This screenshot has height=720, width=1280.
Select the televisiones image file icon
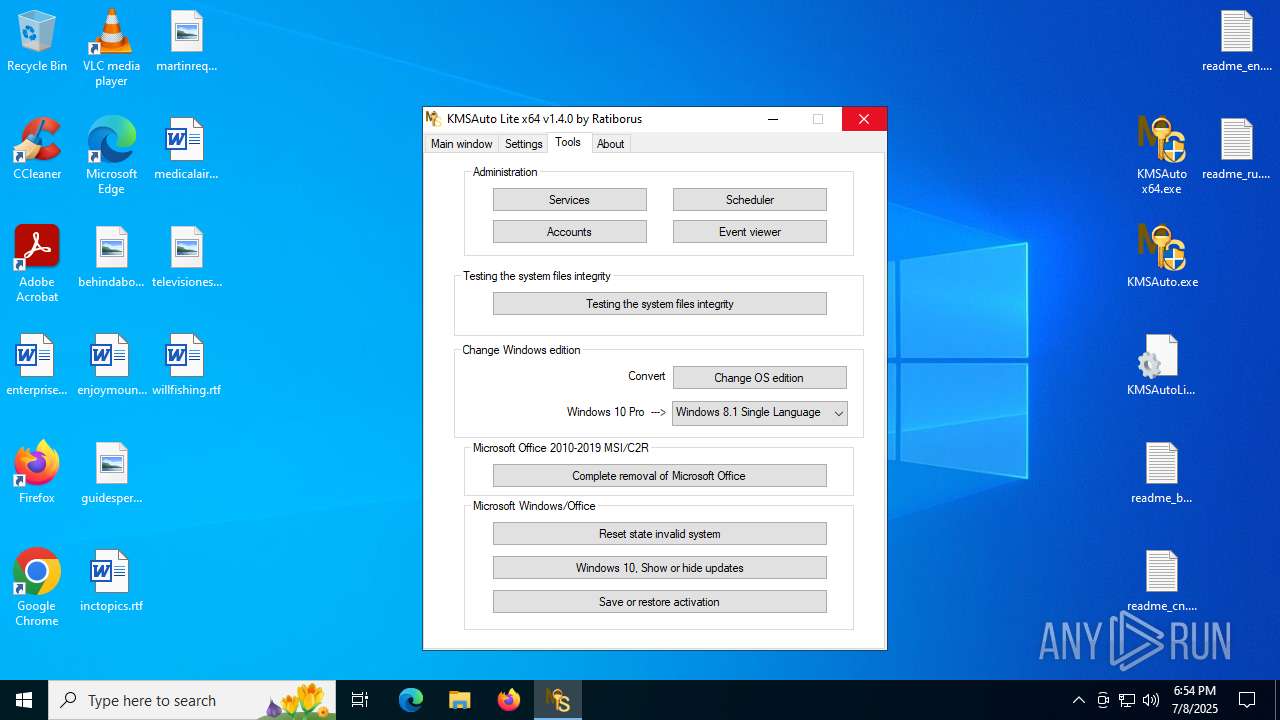pos(186,258)
